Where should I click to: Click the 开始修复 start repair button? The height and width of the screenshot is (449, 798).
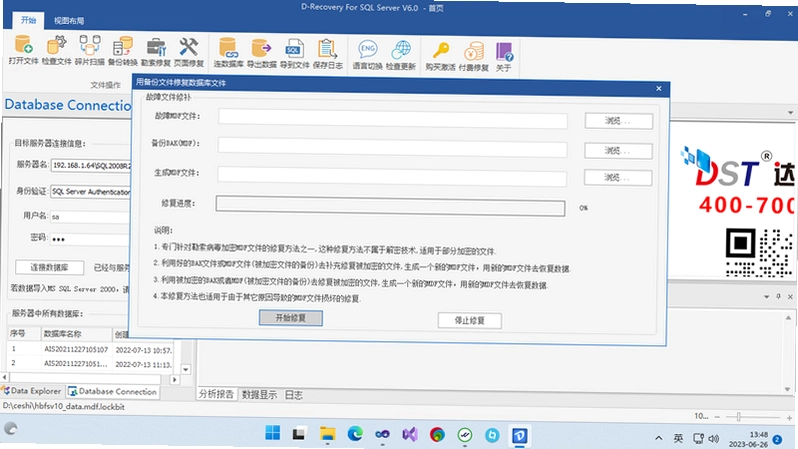click(291, 318)
